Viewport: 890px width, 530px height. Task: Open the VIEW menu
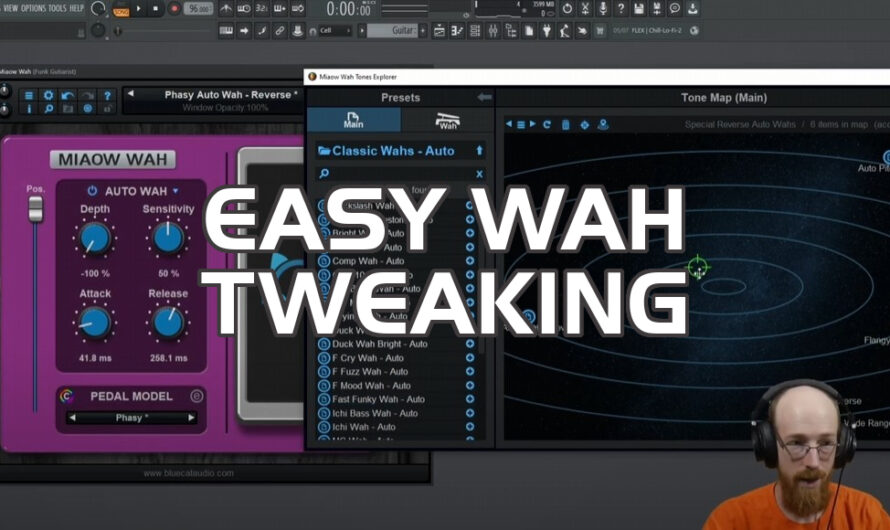click(10, 8)
